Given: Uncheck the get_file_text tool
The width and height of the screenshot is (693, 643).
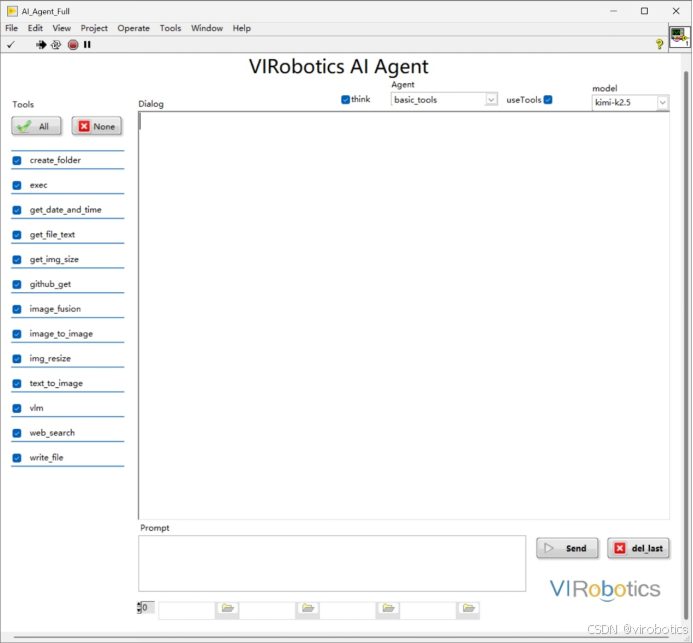Looking at the screenshot, I should [x=17, y=235].
